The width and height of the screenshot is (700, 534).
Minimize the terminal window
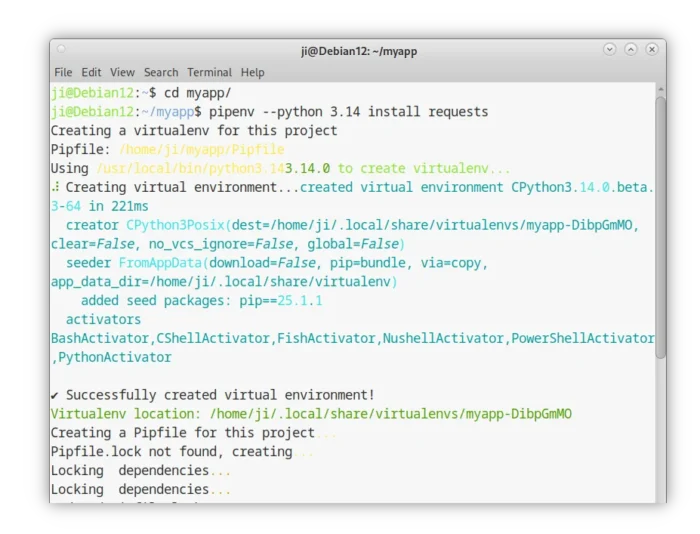coord(609,49)
